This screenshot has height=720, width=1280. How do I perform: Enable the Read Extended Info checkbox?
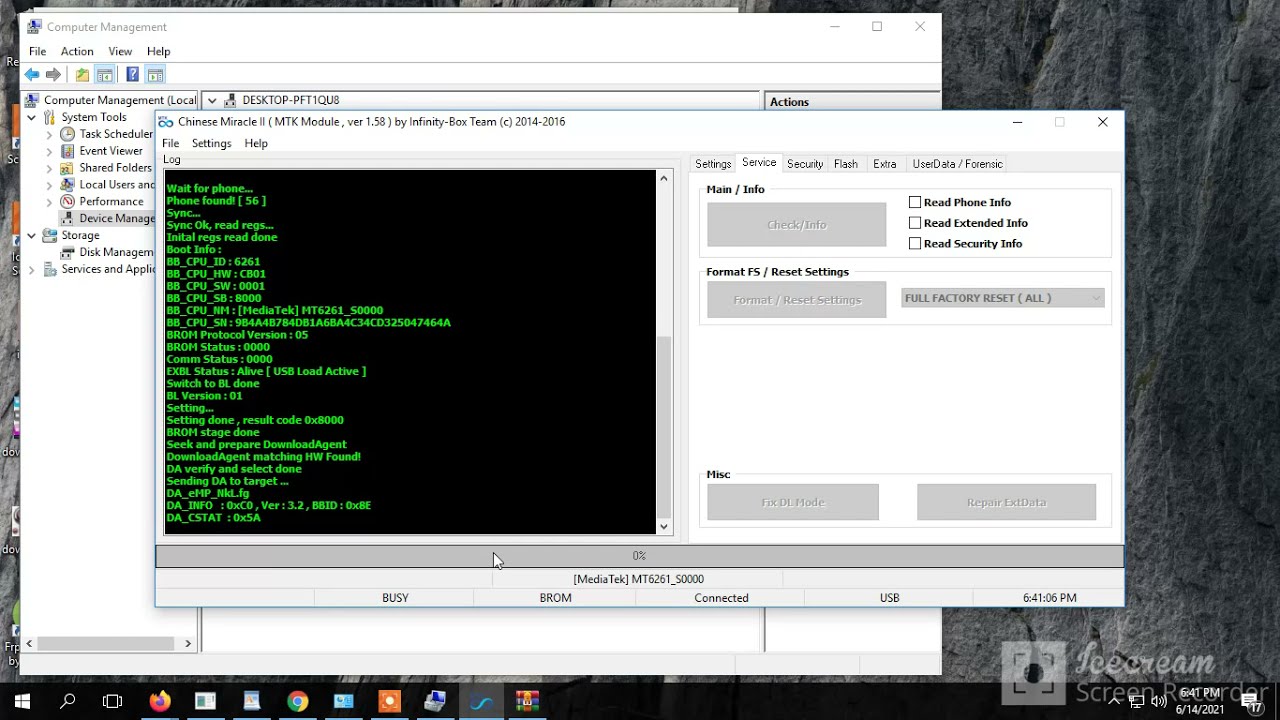tap(915, 223)
